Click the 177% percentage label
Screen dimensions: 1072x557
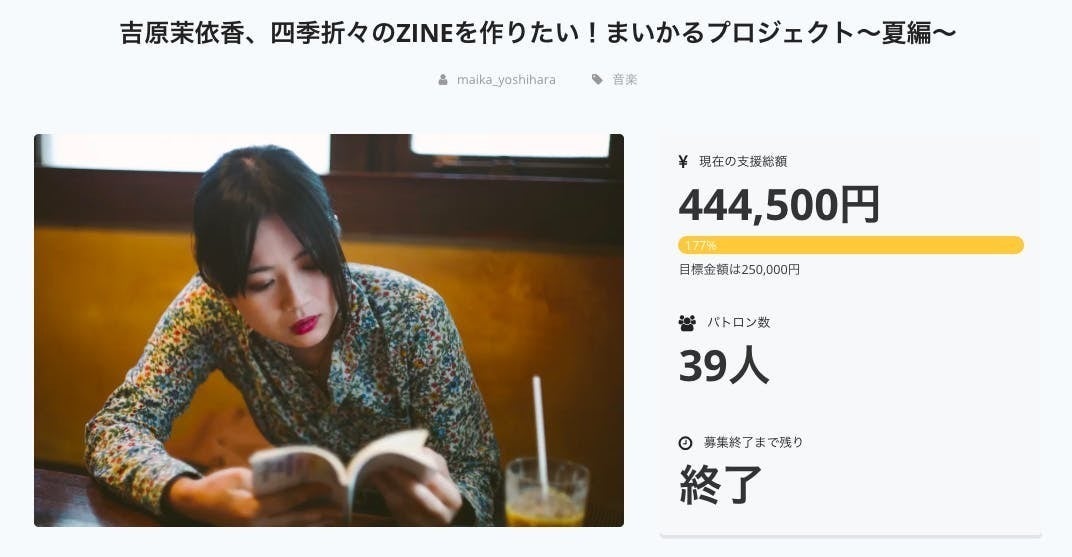tap(701, 245)
